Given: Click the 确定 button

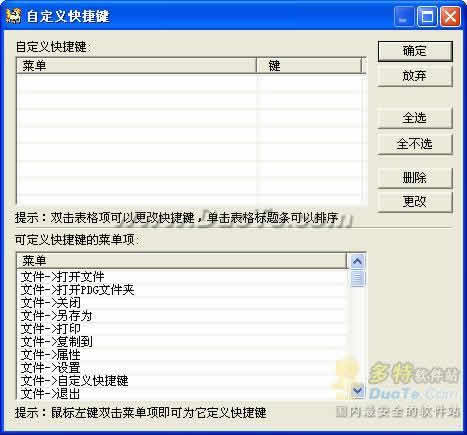Looking at the screenshot, I should pyautogui.click(x=415, y=51).
